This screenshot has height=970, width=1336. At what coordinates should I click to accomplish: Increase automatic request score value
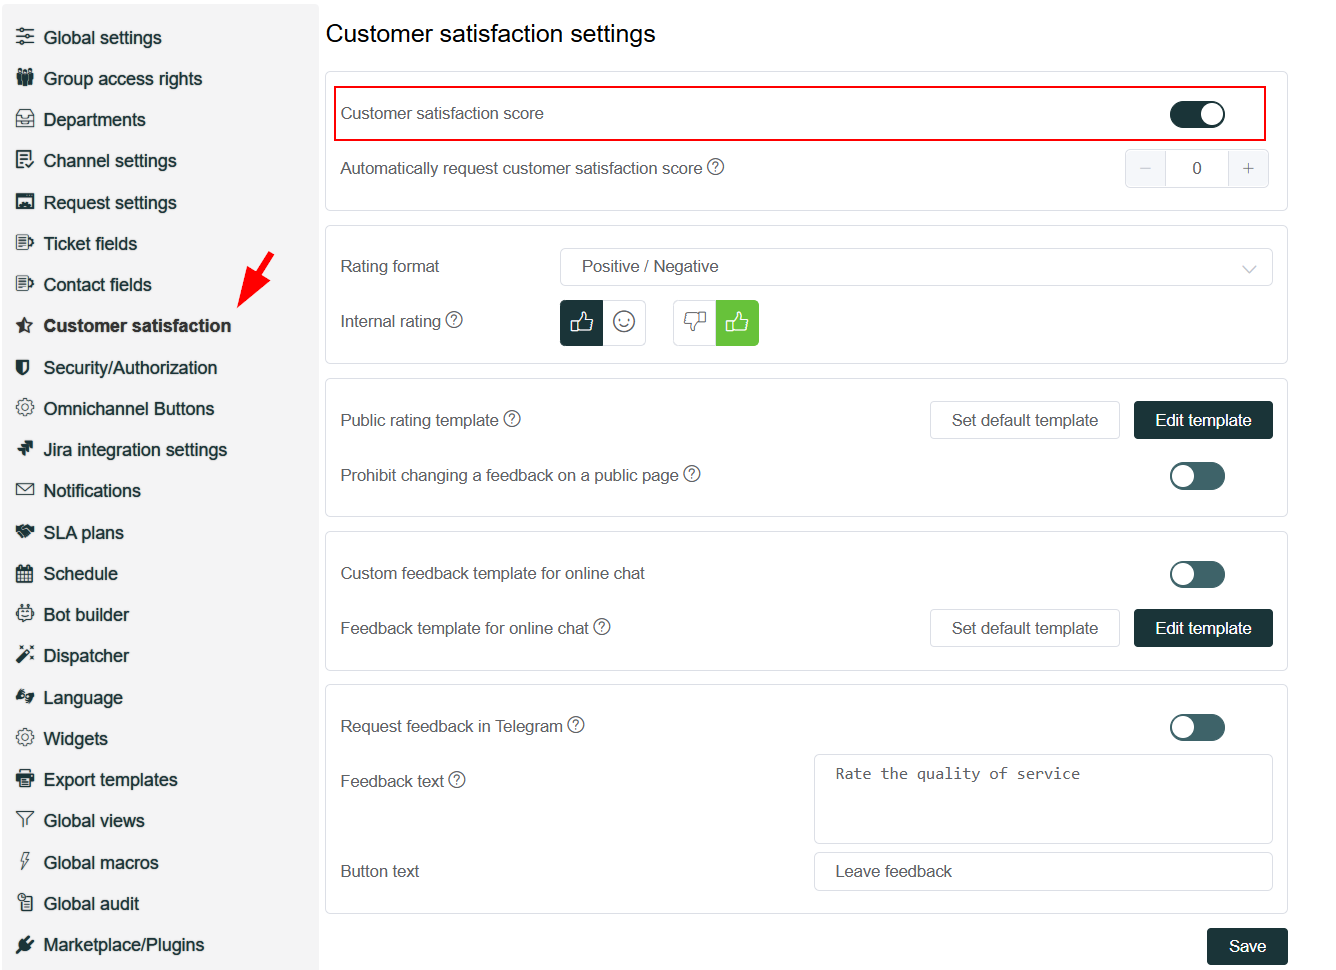1248,169
